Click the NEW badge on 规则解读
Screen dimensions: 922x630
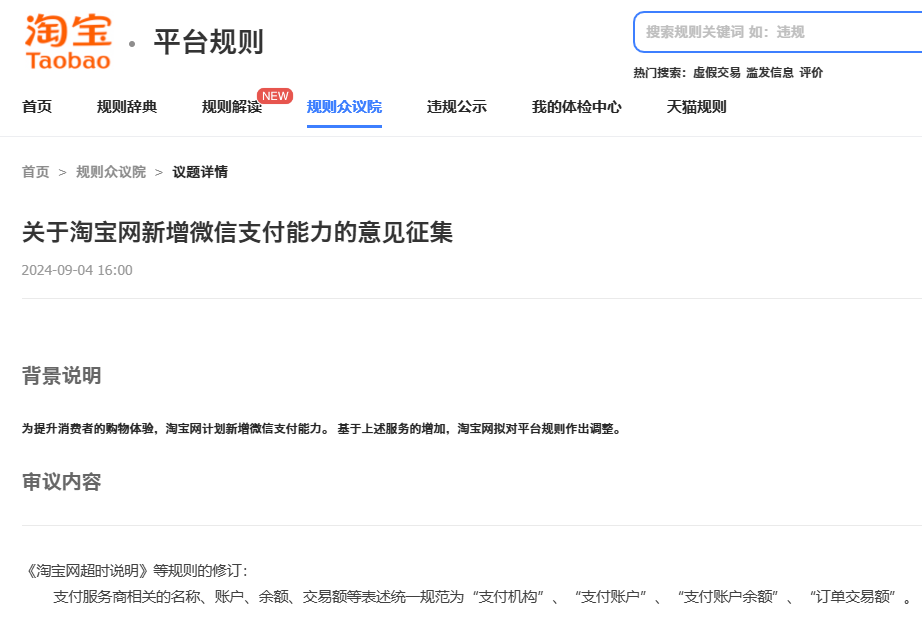(275, 96)
